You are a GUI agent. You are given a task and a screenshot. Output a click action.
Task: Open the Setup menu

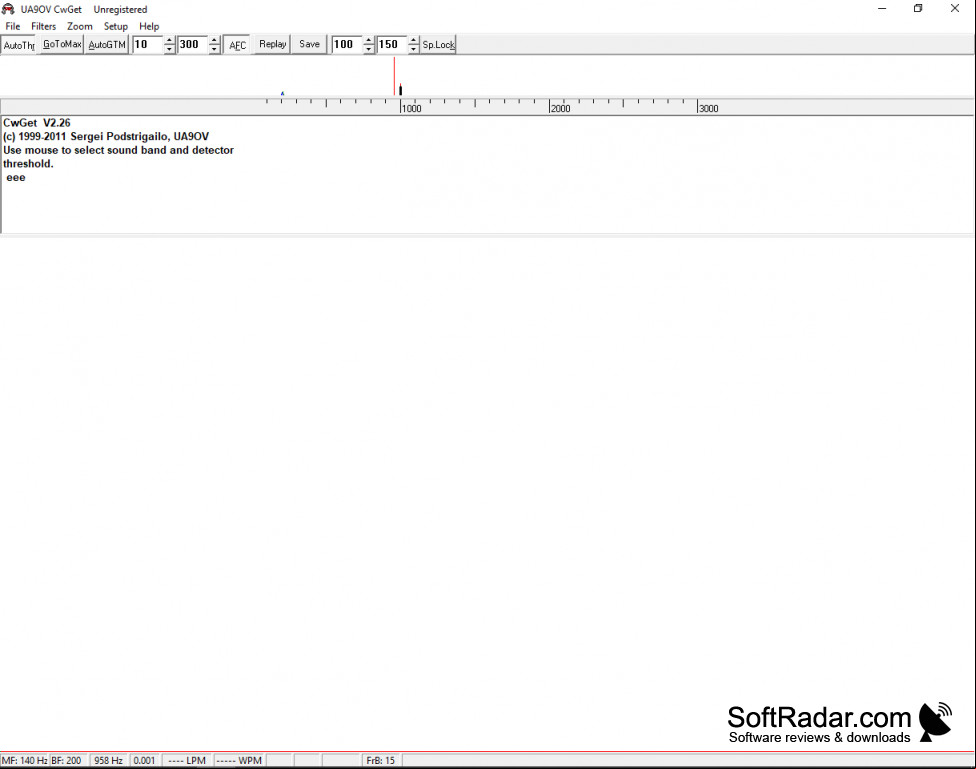point(116,26)
